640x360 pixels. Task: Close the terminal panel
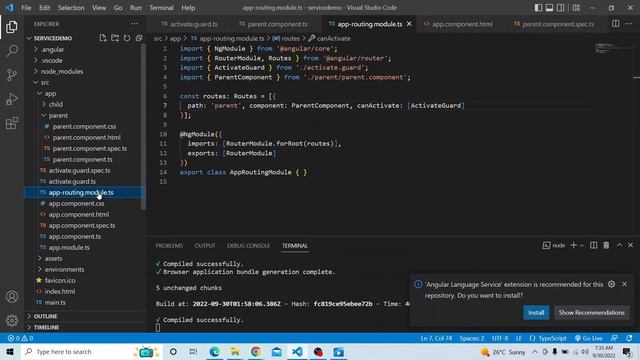(x=631, y=245)
